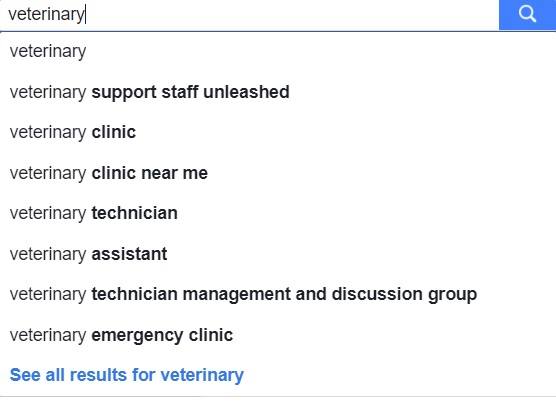Choose 'veterinary support staff unleashed' suggestion
The image size is (556, 403).
click(x=278, y=92)
